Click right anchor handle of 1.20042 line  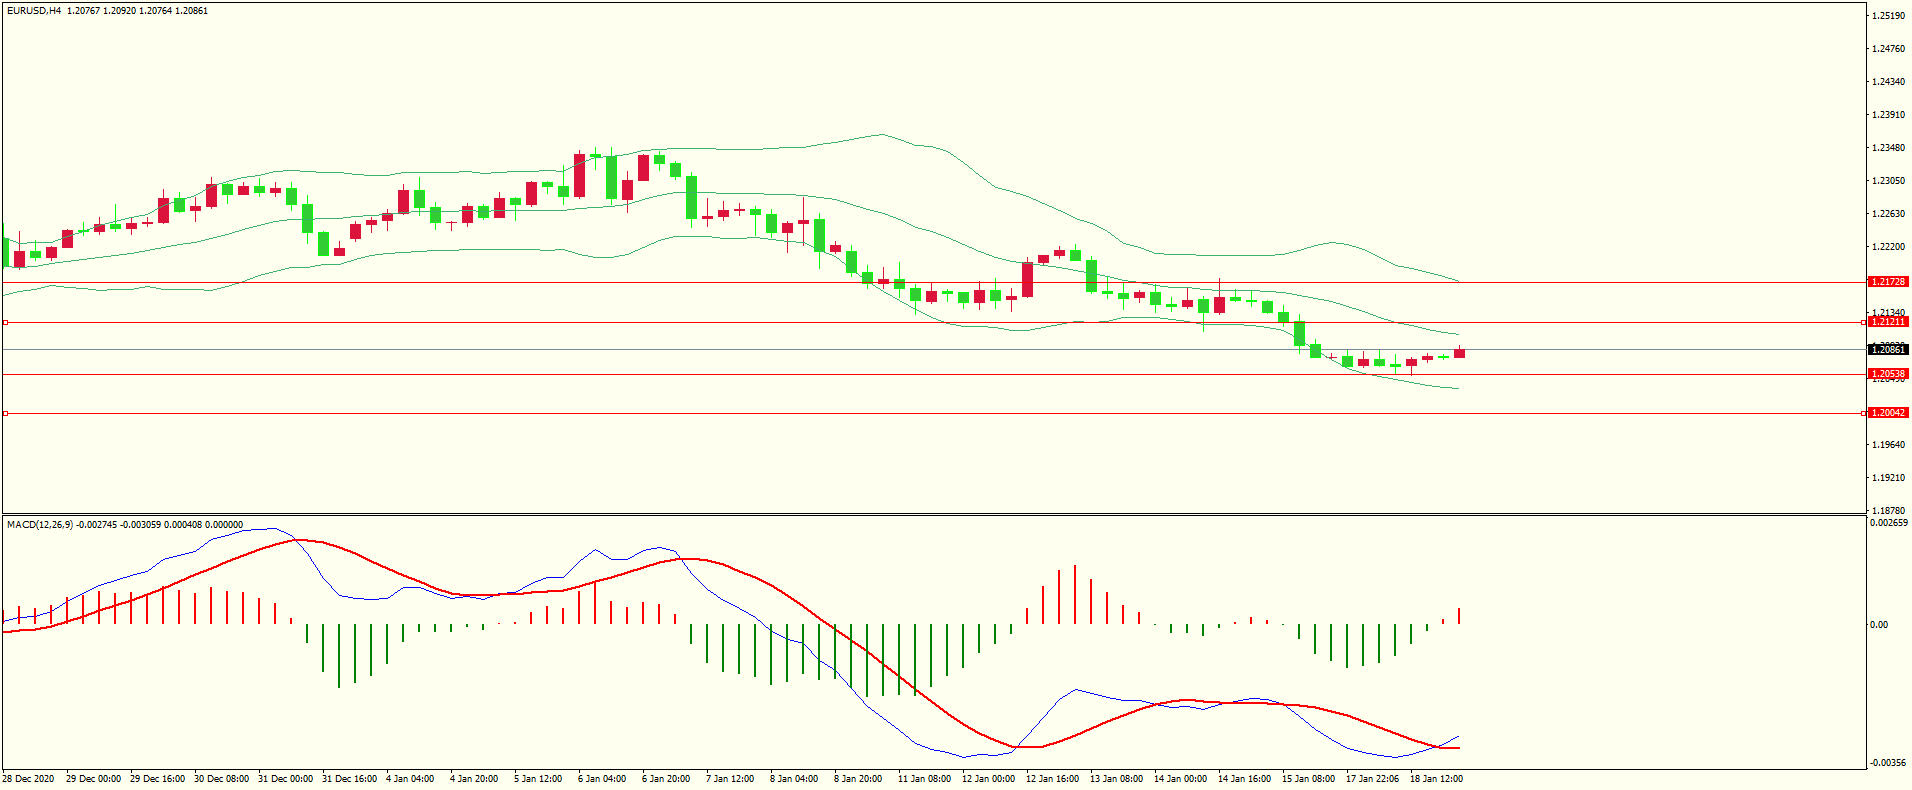click(x=1864, y=413)
